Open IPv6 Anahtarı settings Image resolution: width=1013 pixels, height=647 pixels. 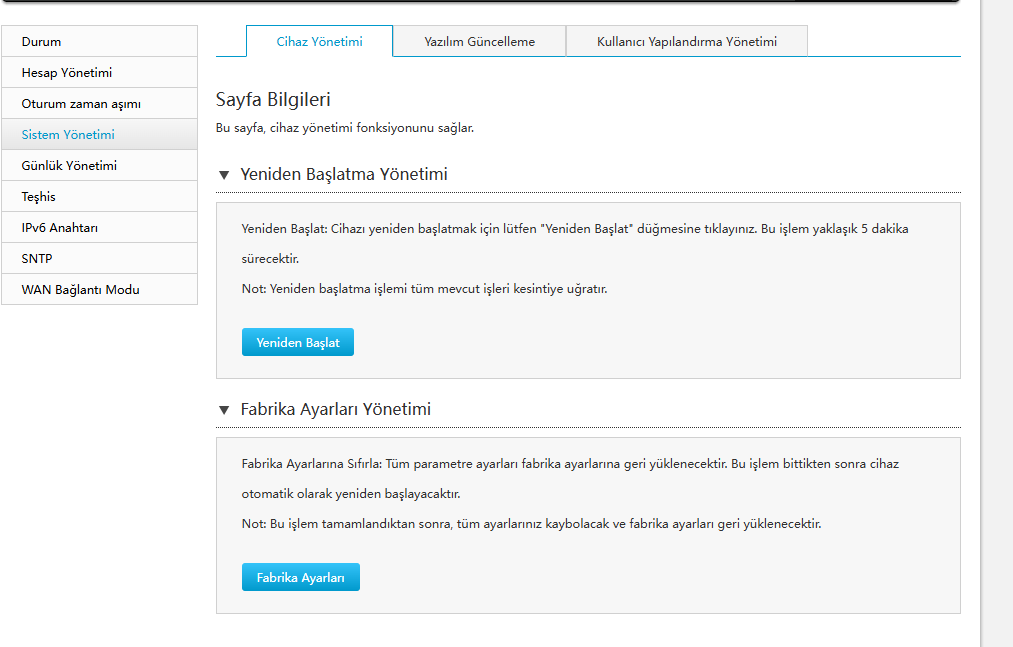[x=99, y=228]
